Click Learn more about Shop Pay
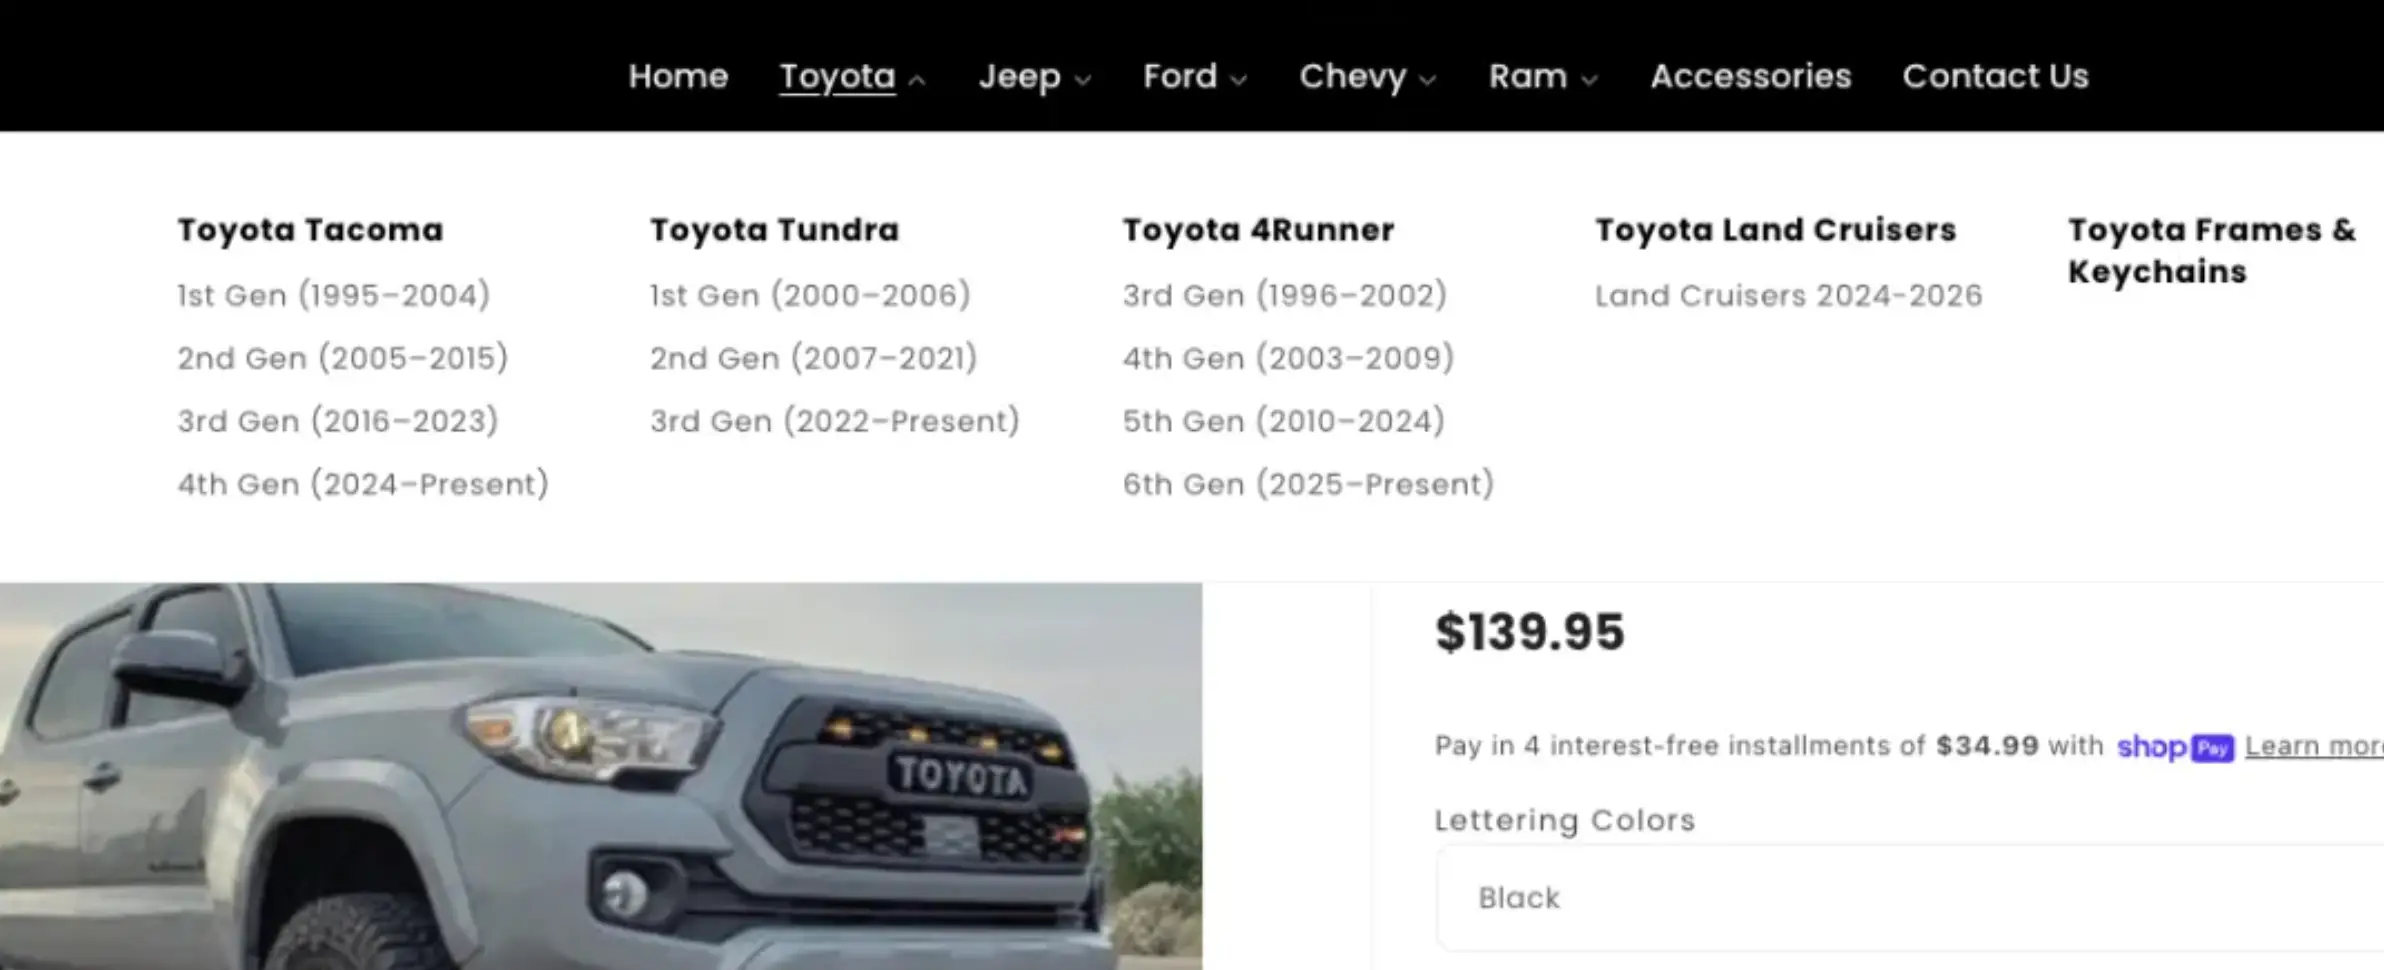2384x970 pixels. click(x=2313, y=747)
